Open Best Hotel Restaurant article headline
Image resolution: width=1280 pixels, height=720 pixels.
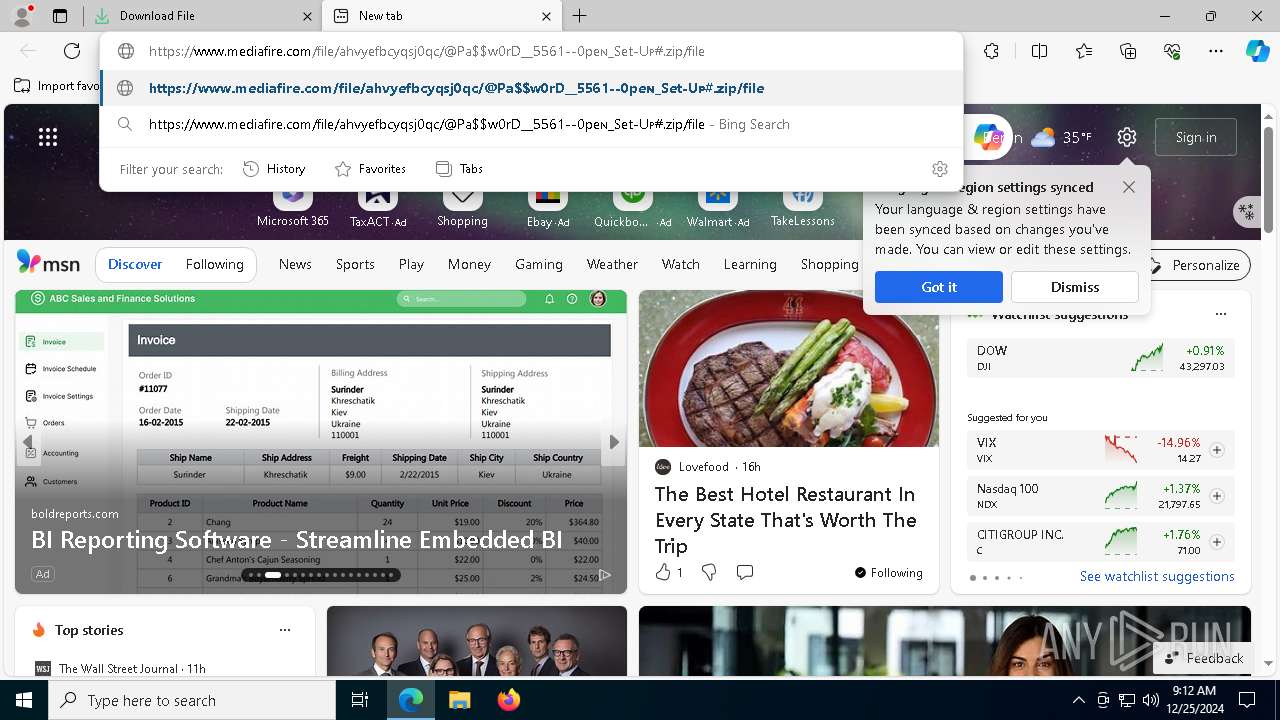(x=786, y=520)
